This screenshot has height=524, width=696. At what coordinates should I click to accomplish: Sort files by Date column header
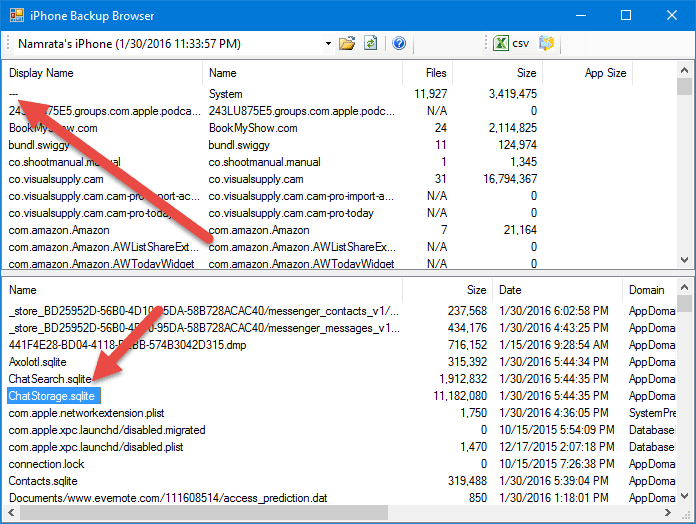[x=557, y=290]
